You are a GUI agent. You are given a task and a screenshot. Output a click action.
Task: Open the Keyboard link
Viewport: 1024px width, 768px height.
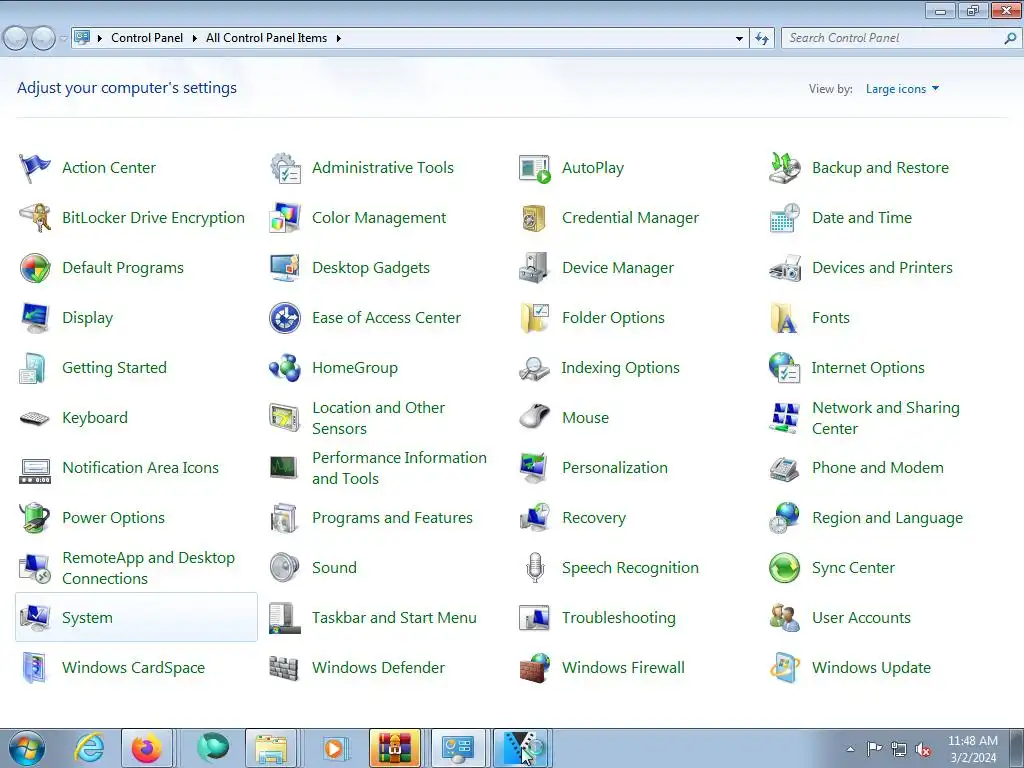(95, 418)
